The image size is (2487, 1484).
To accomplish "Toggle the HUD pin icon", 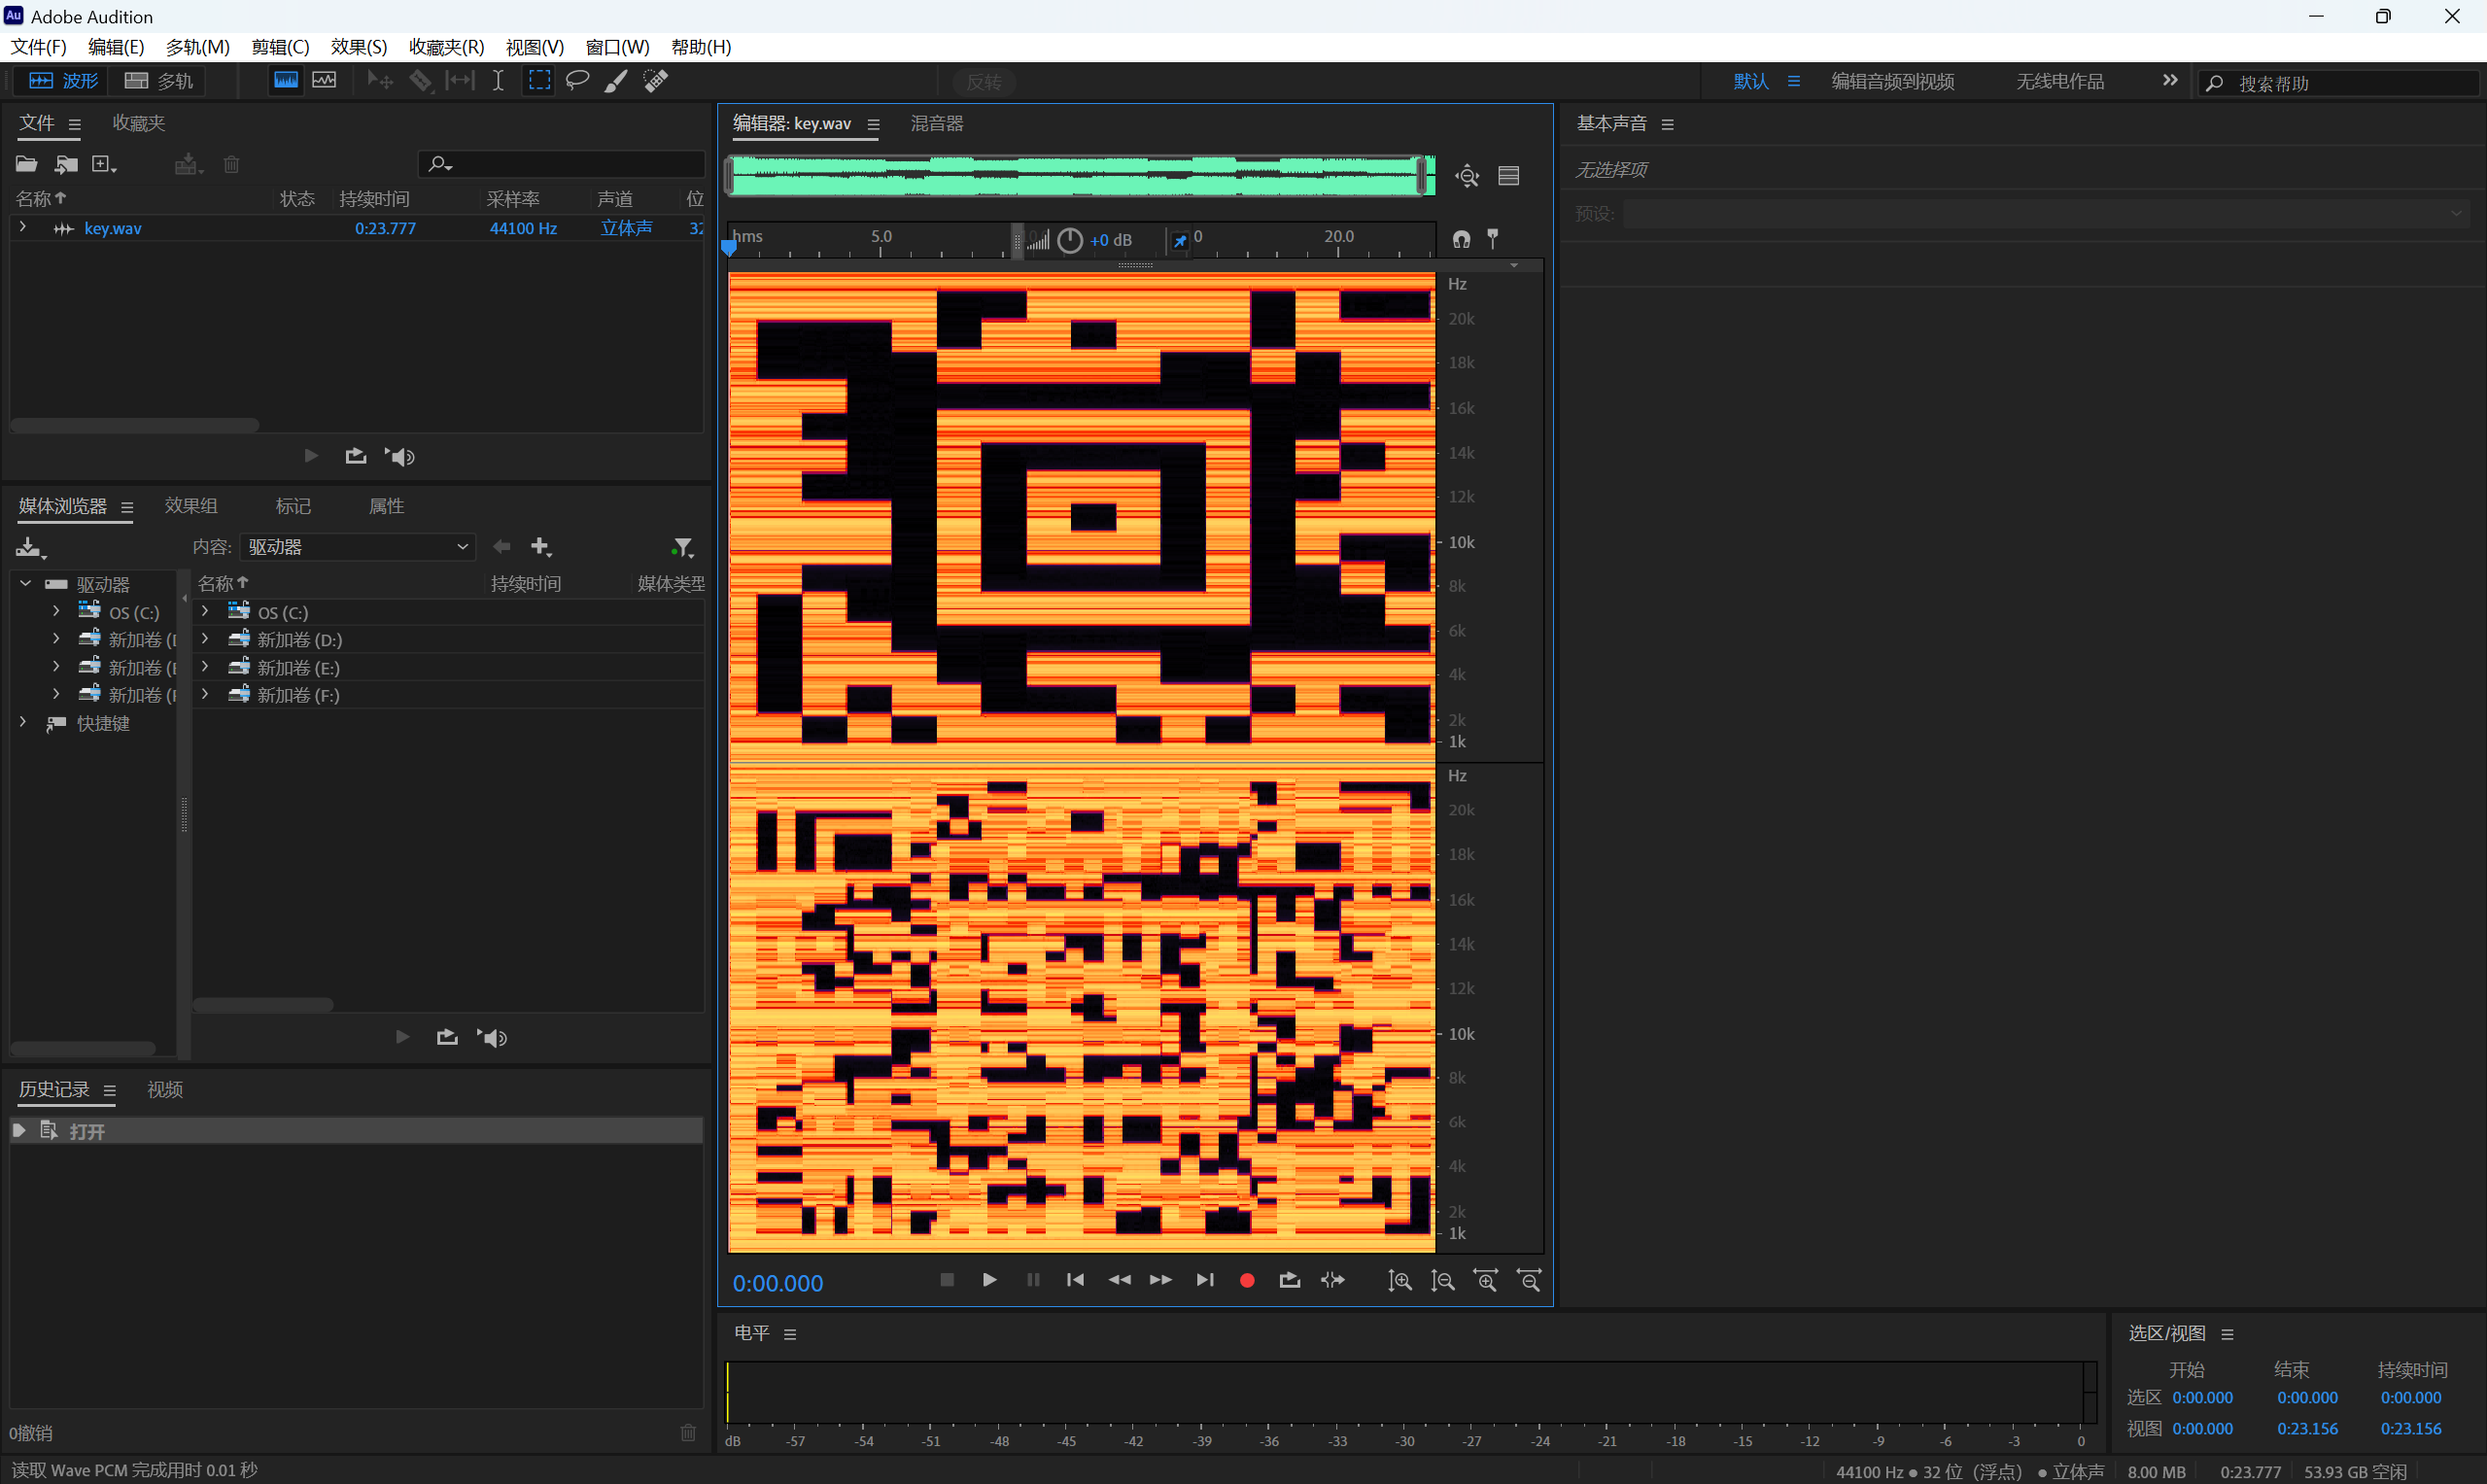I will tap(1180, 240).
